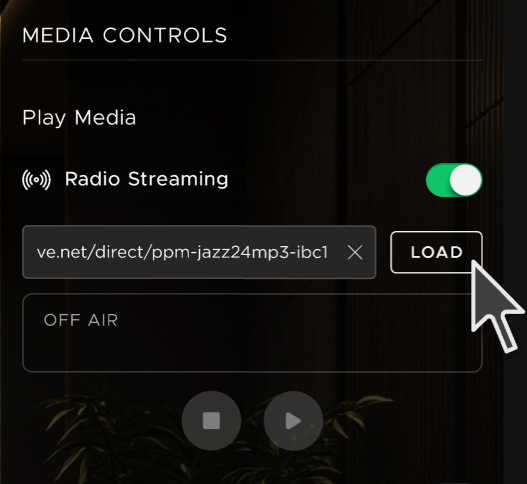527x484 pixels.
Task: Select the OFF AIR status box
Action: pyautogui.click(x=252, y=333)
